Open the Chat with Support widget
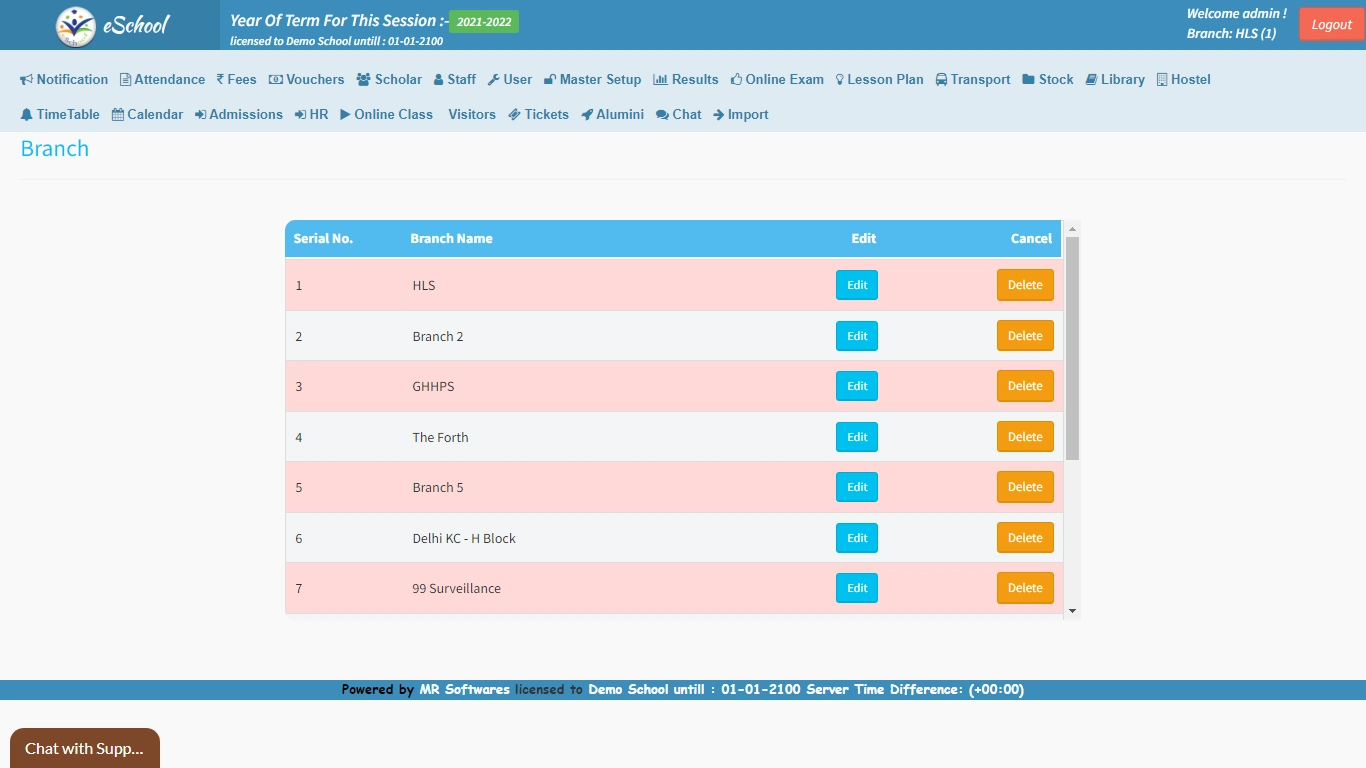 click(84, 748)
